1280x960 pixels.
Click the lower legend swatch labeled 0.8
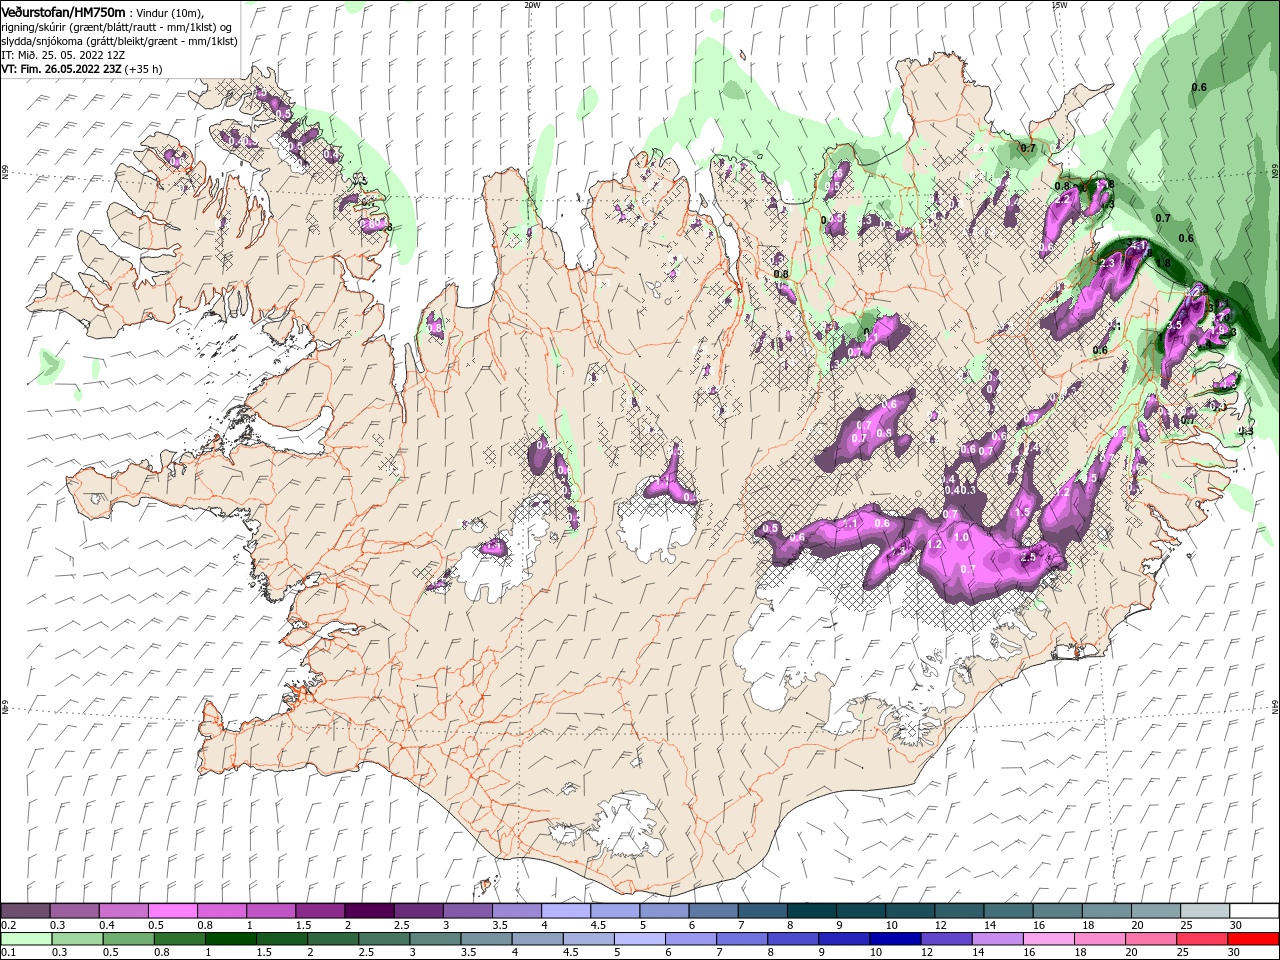179,939
